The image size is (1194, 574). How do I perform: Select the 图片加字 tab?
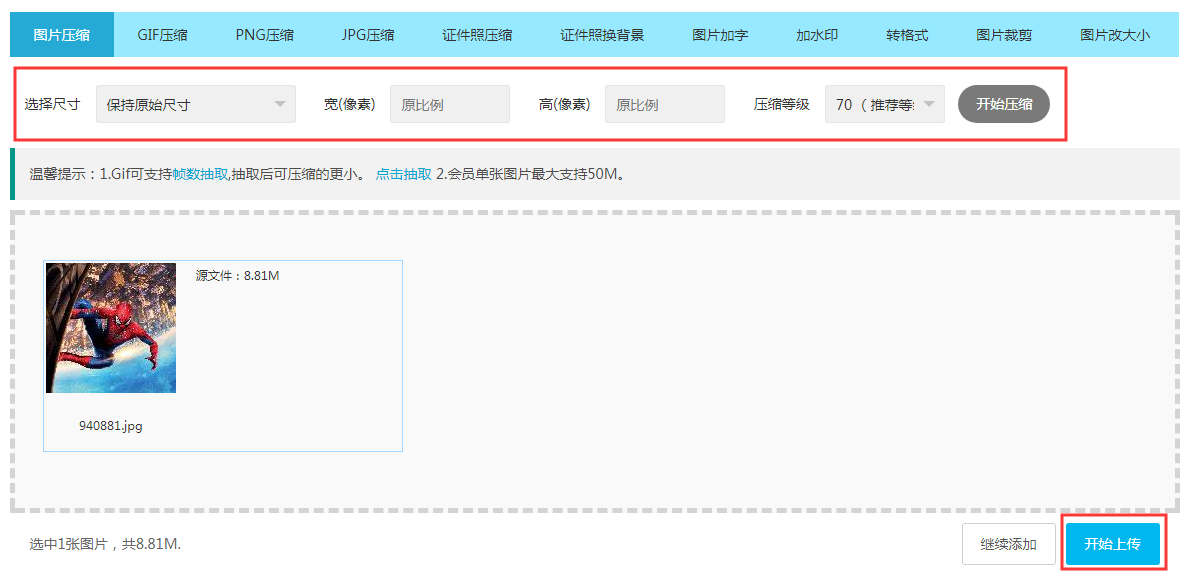click(x=720, y=35)
